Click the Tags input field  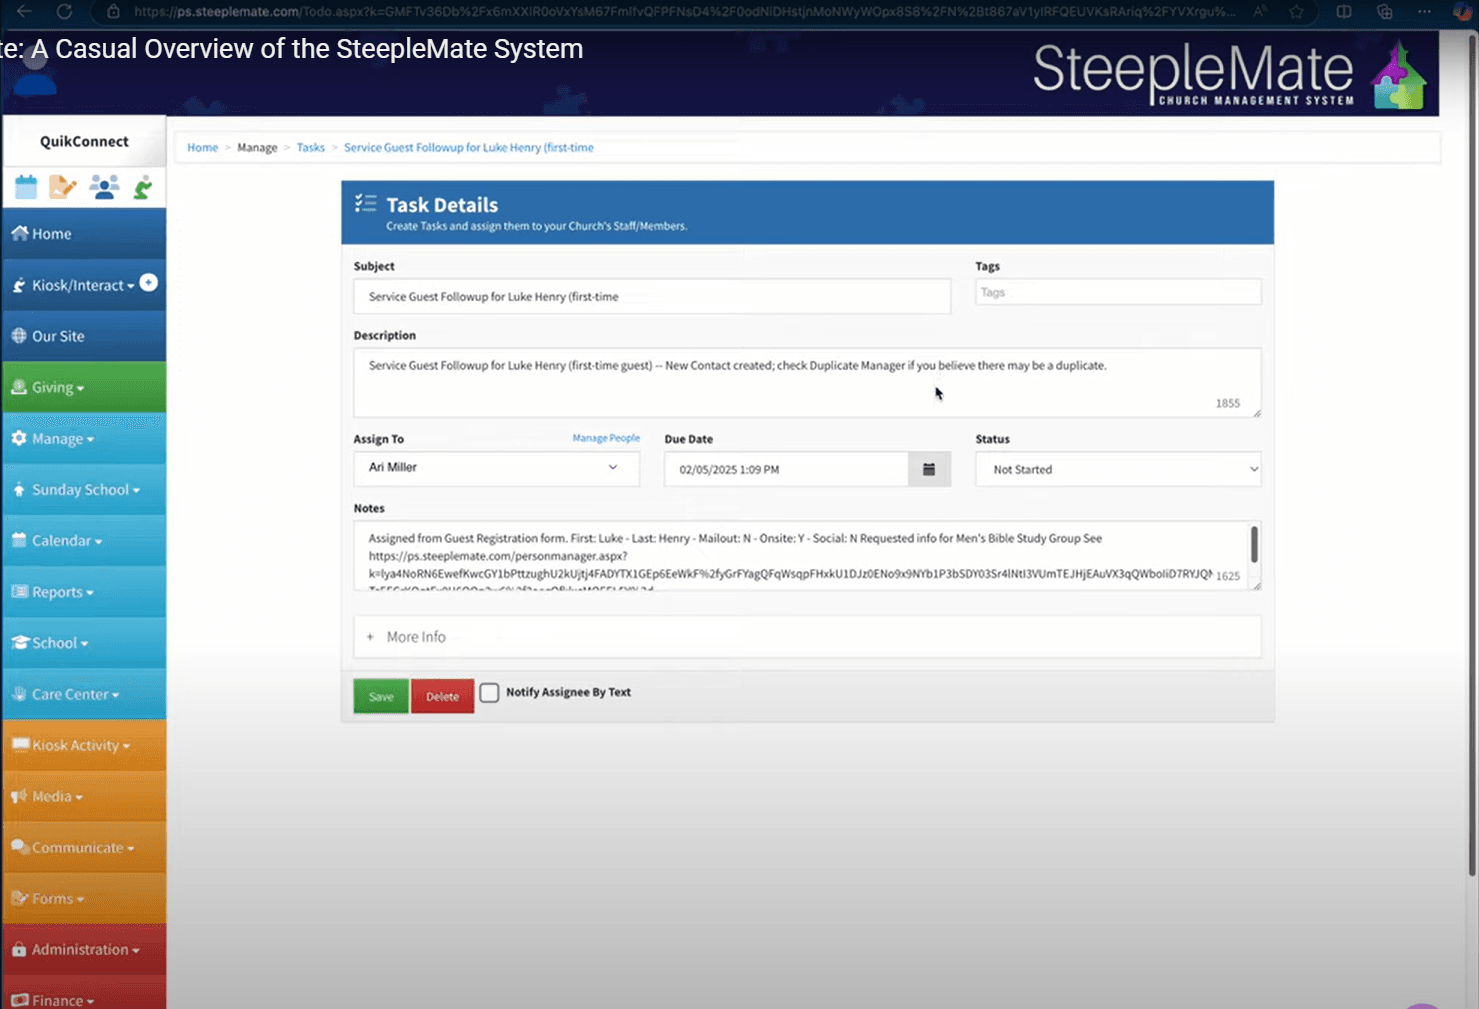click(1118, 292)
